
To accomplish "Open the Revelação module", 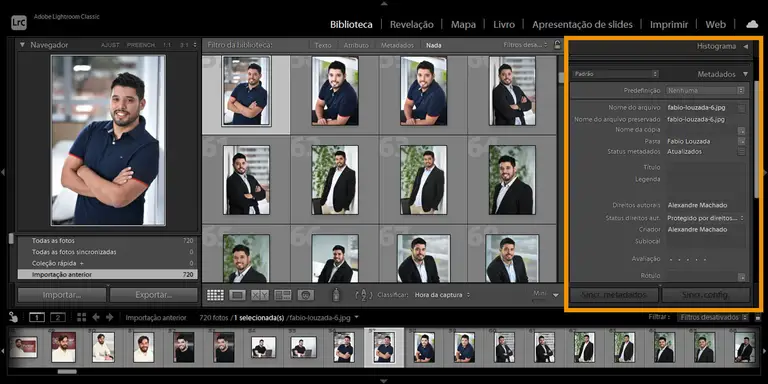I will click(x=411, y=24).
